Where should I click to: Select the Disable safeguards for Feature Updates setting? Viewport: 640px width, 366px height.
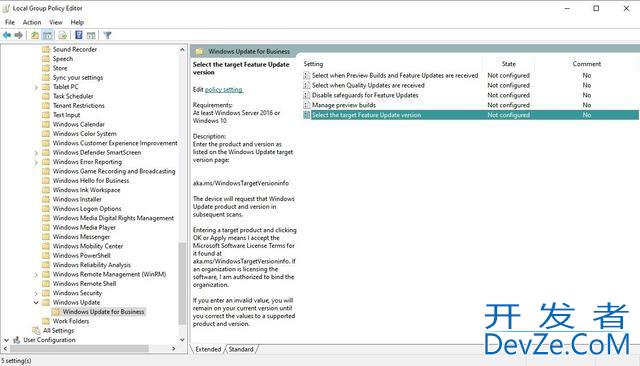[x=365, y=95]
